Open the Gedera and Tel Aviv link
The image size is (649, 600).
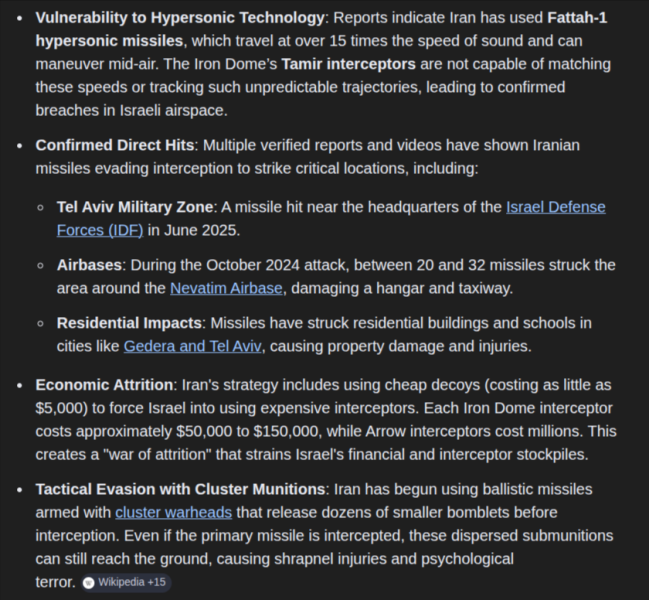click(x=192, y=346)
